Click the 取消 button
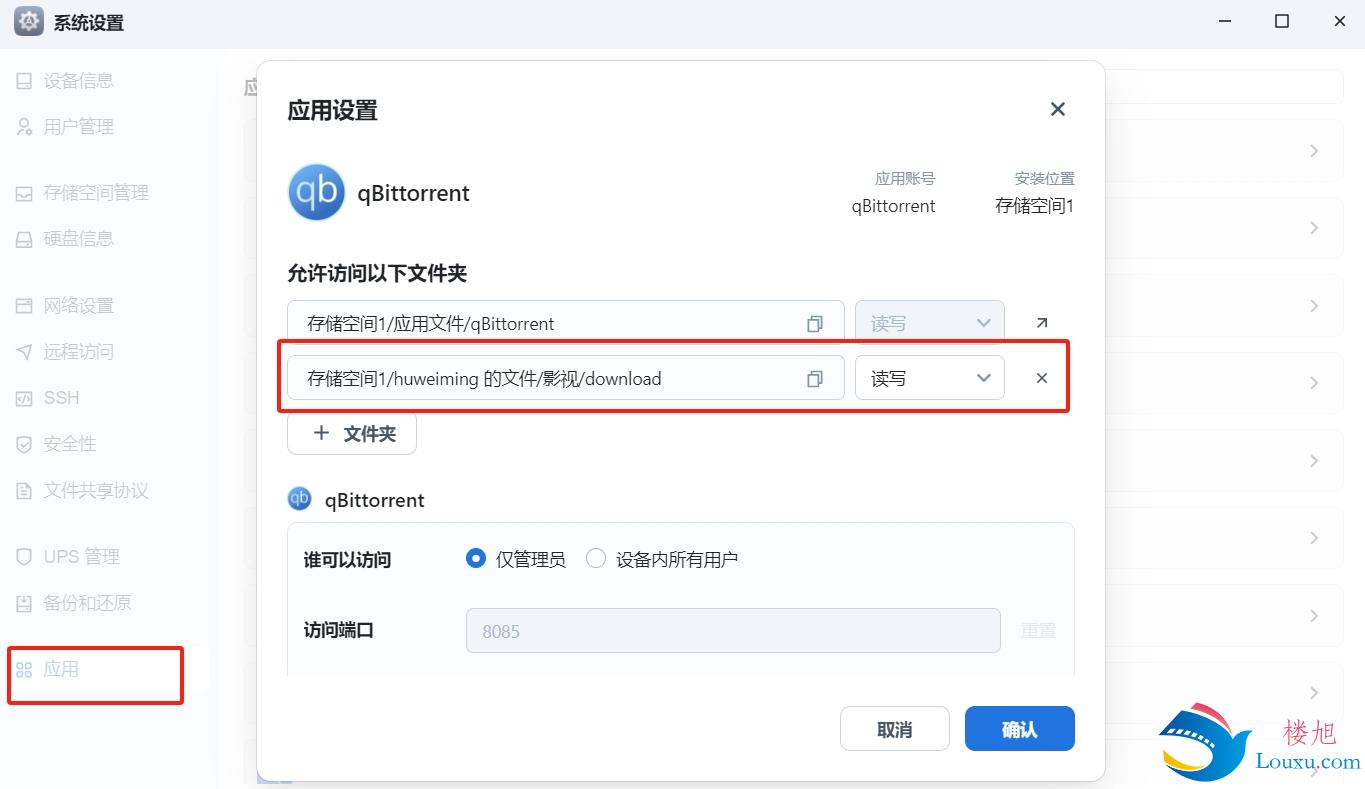 tap(895, 729)
